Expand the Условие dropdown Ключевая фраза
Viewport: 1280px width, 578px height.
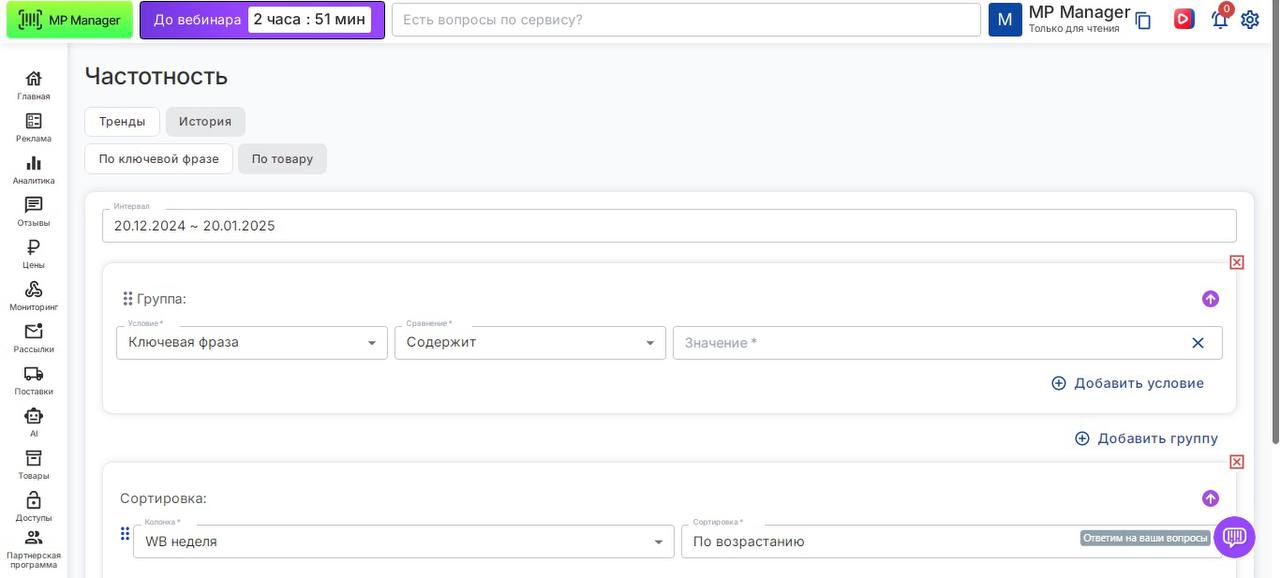point(251,343)
